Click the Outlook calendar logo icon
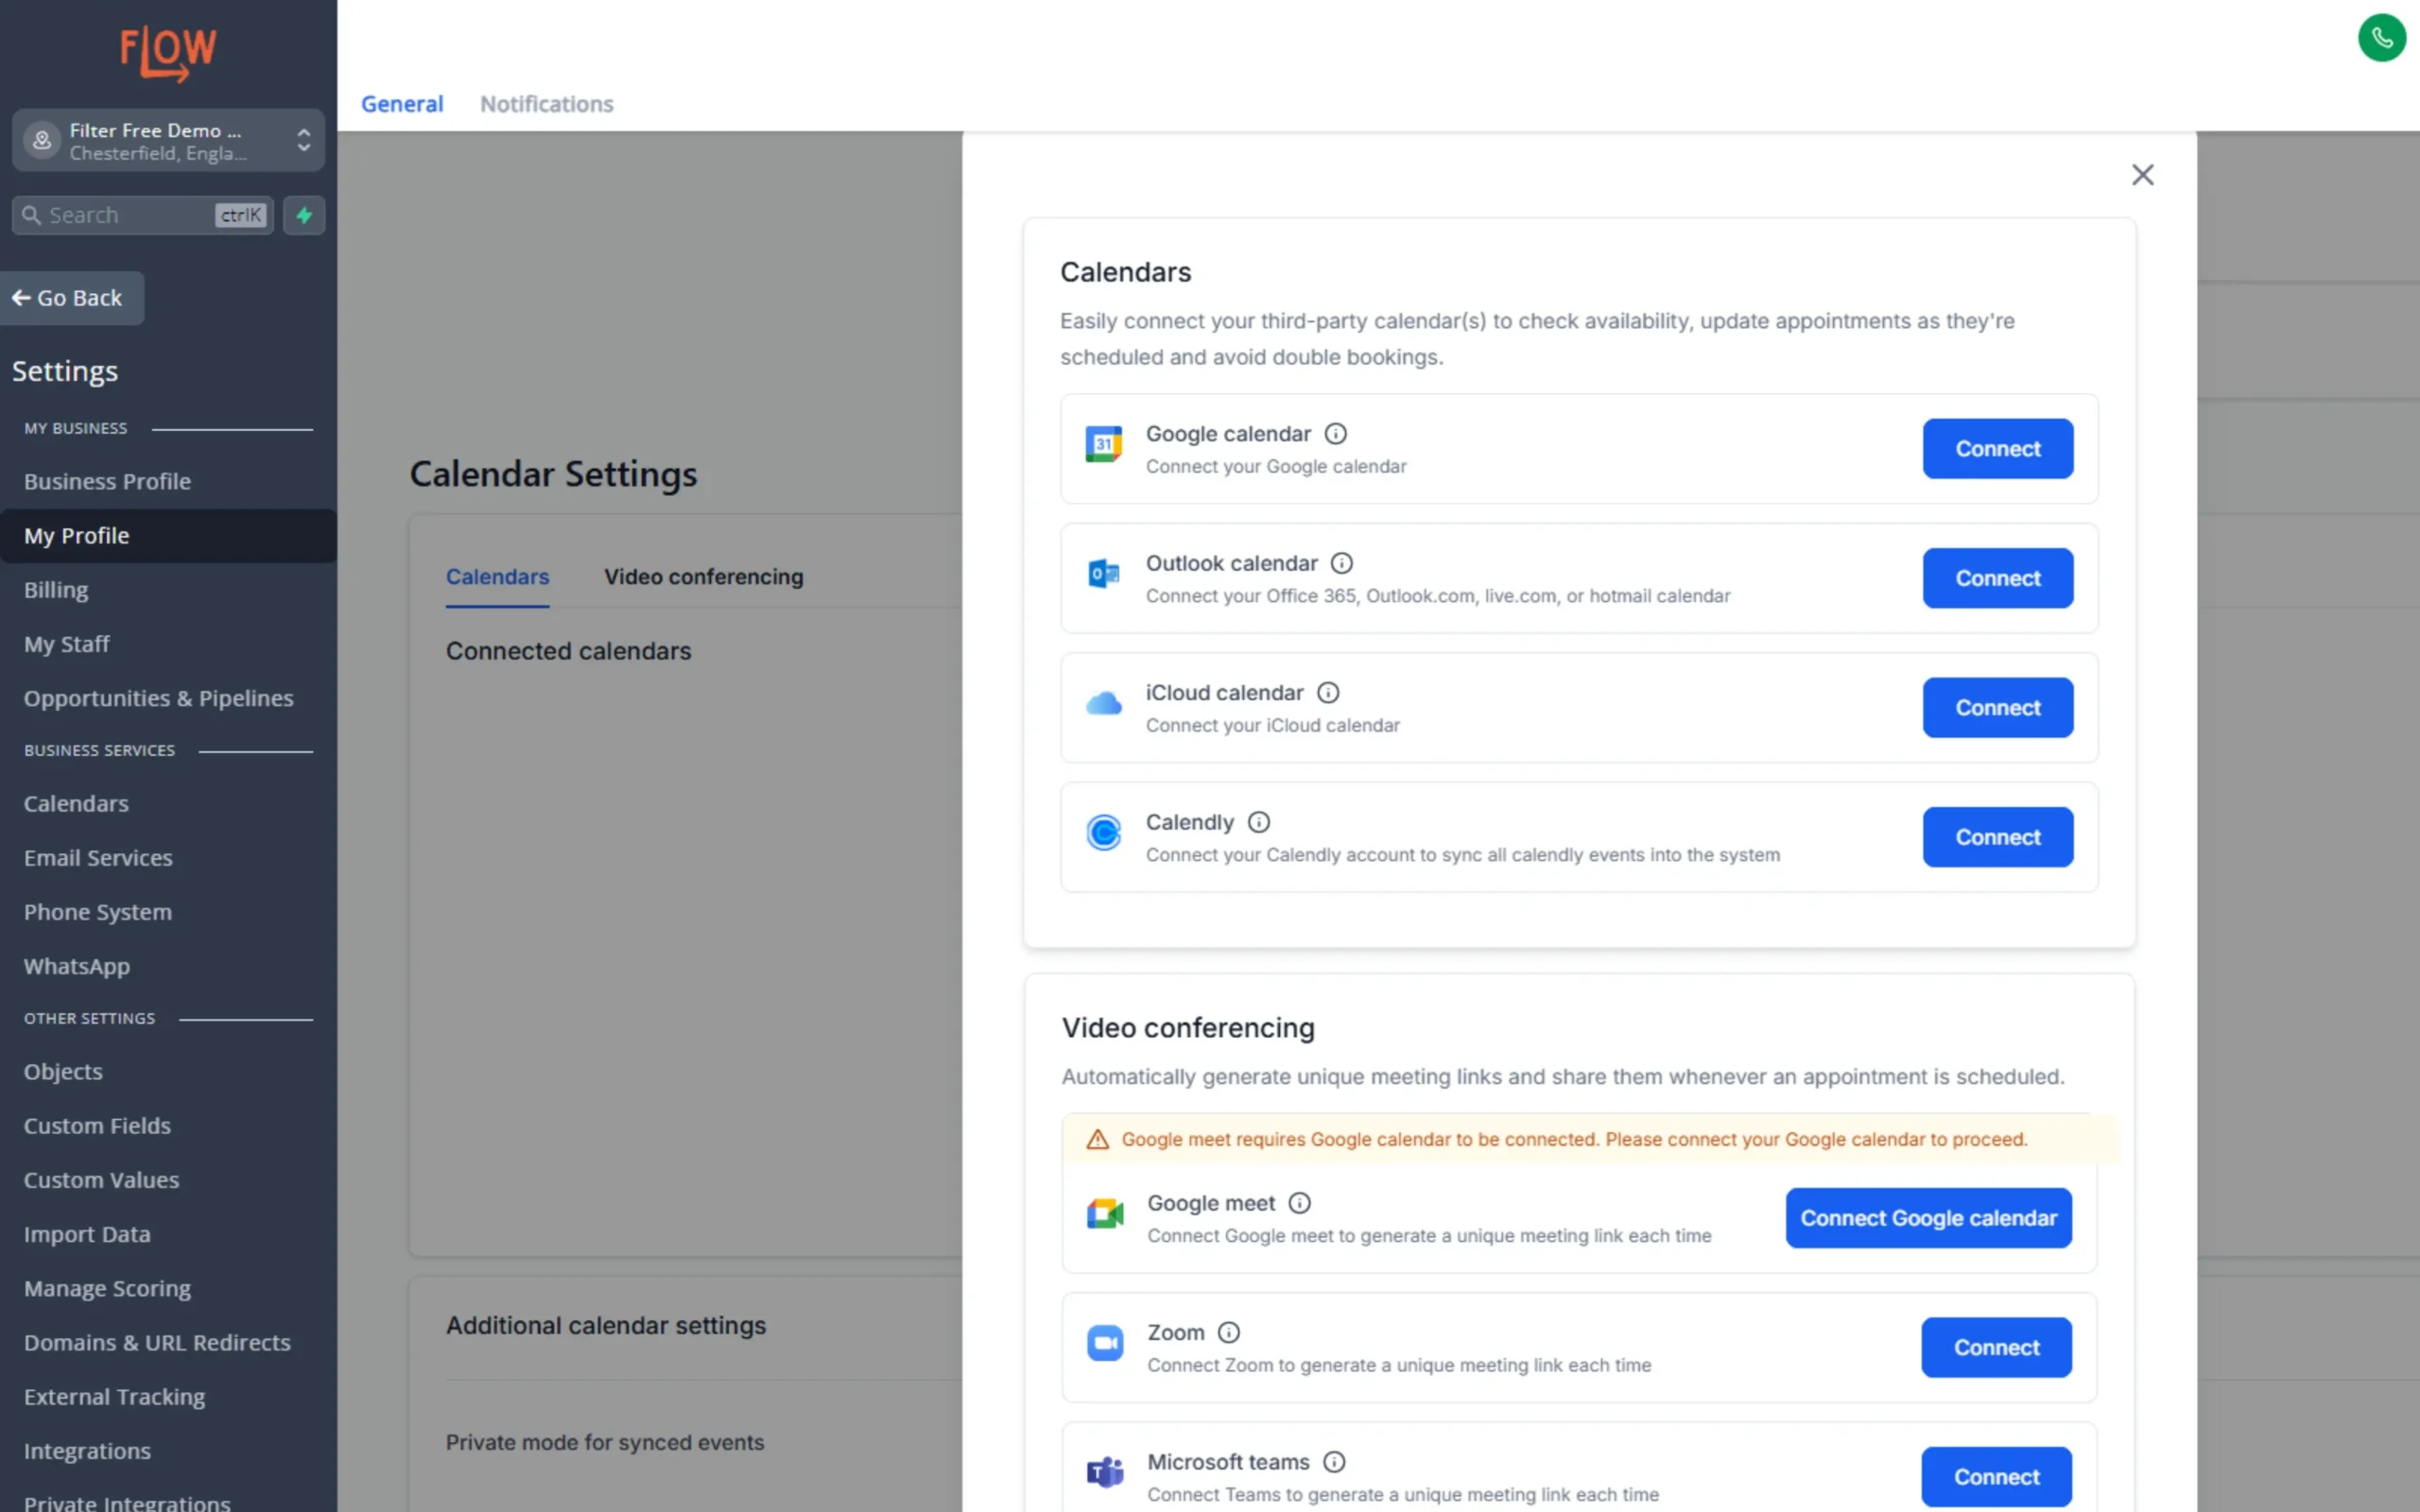Image resolution: width=2420 pixels, height=1512 pixels. tap(1104, 574)
